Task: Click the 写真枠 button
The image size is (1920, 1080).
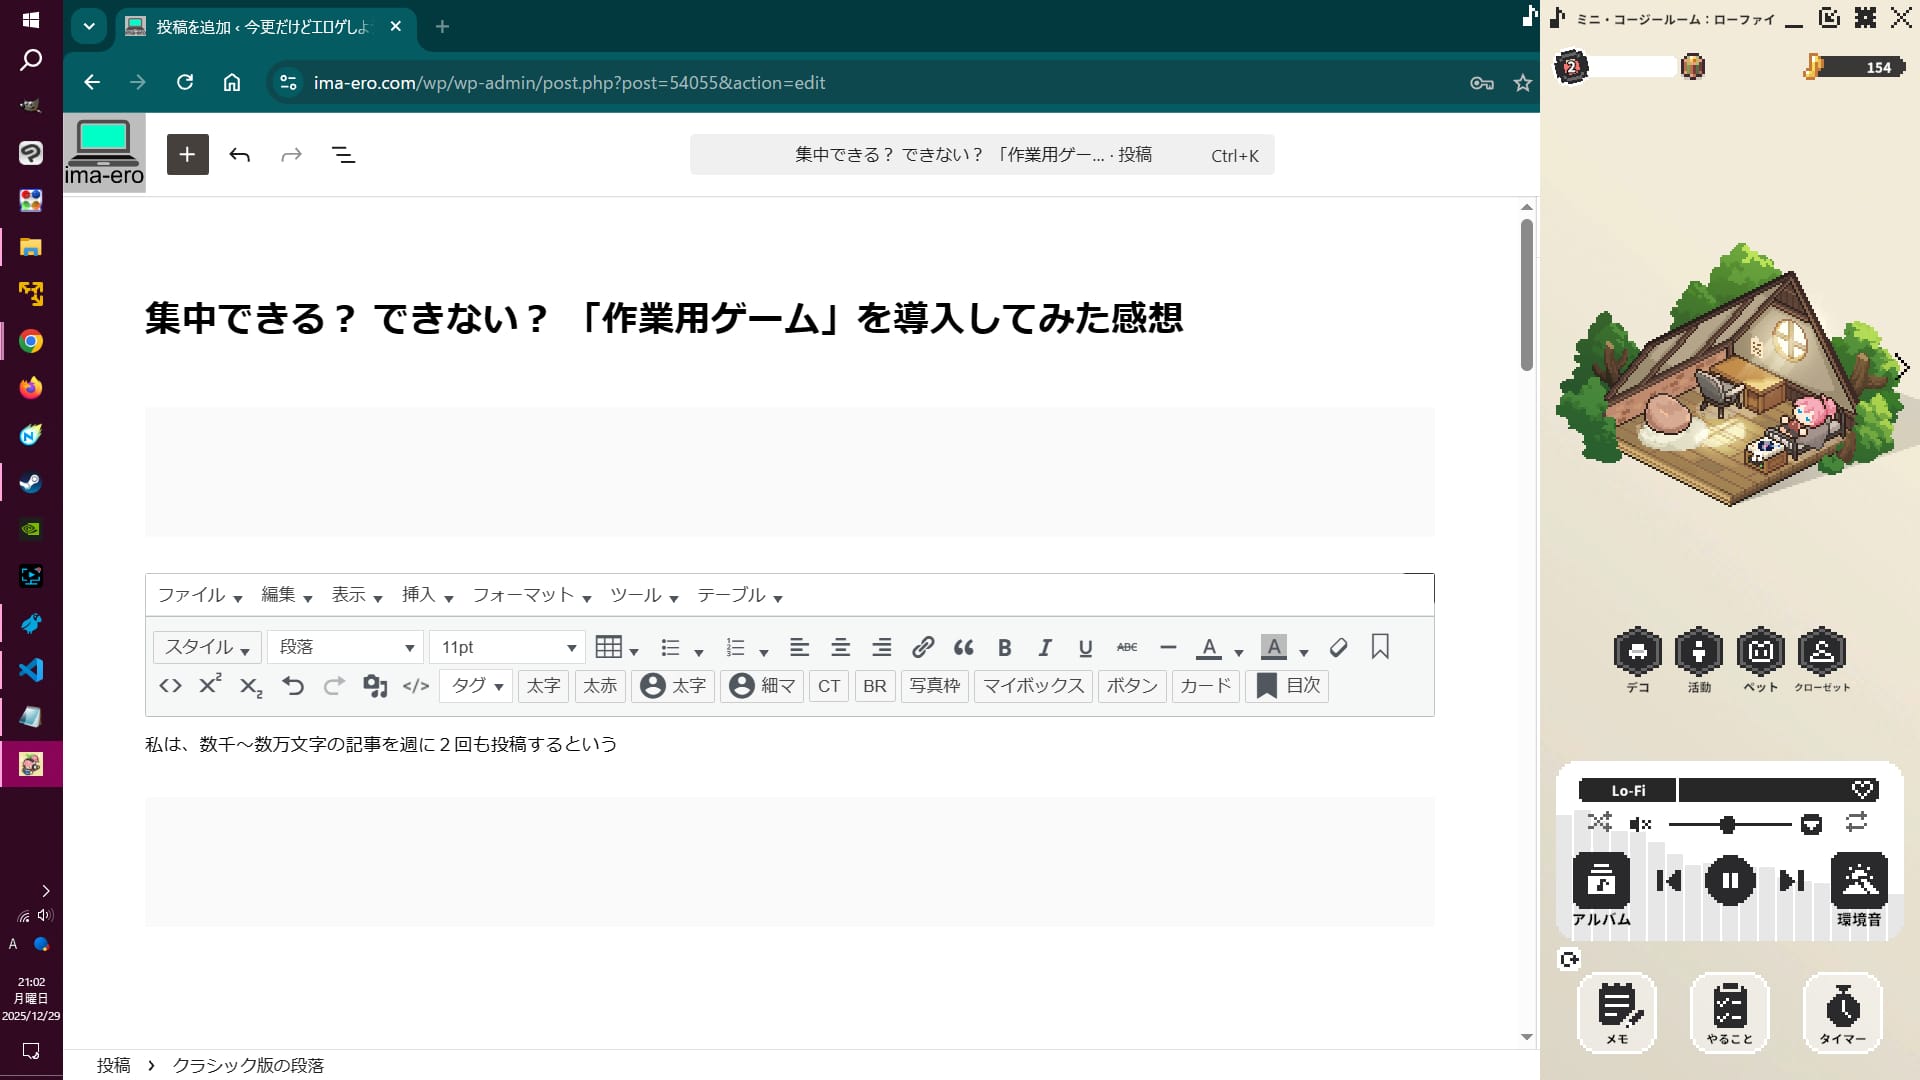Action: [x=934, y=686]
